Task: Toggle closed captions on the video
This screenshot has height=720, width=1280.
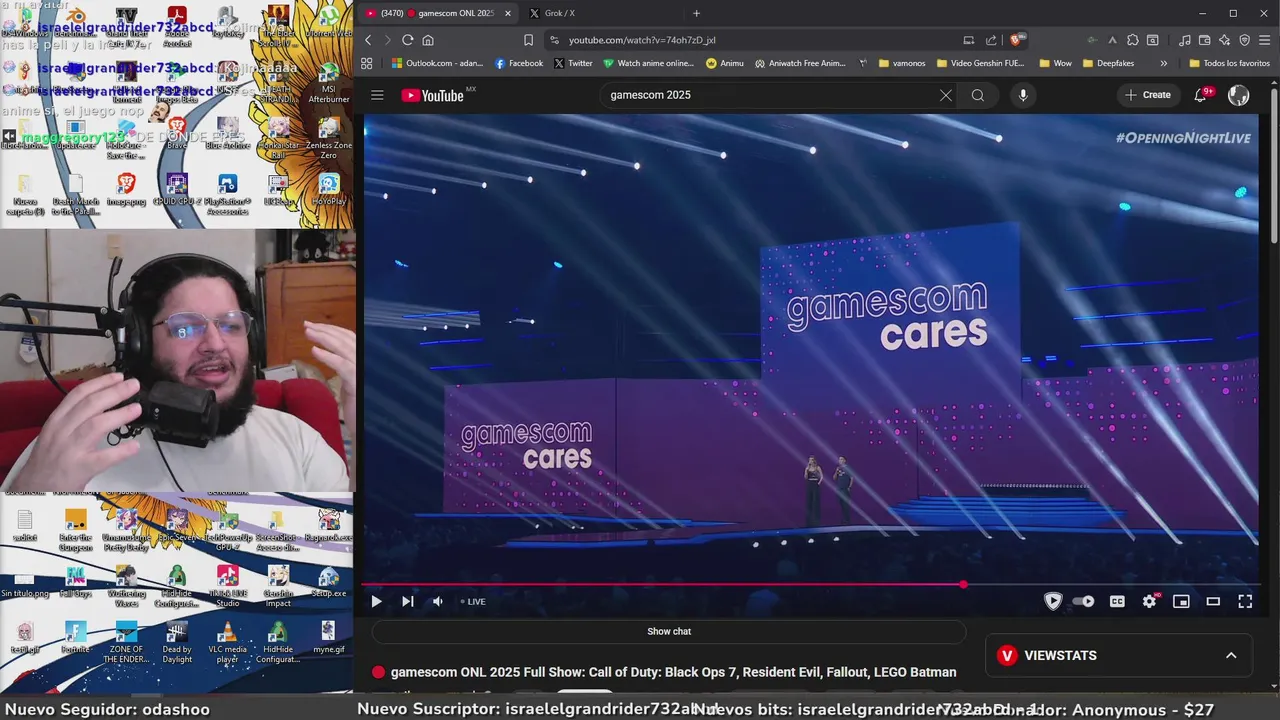Action: coord(1117,601)
